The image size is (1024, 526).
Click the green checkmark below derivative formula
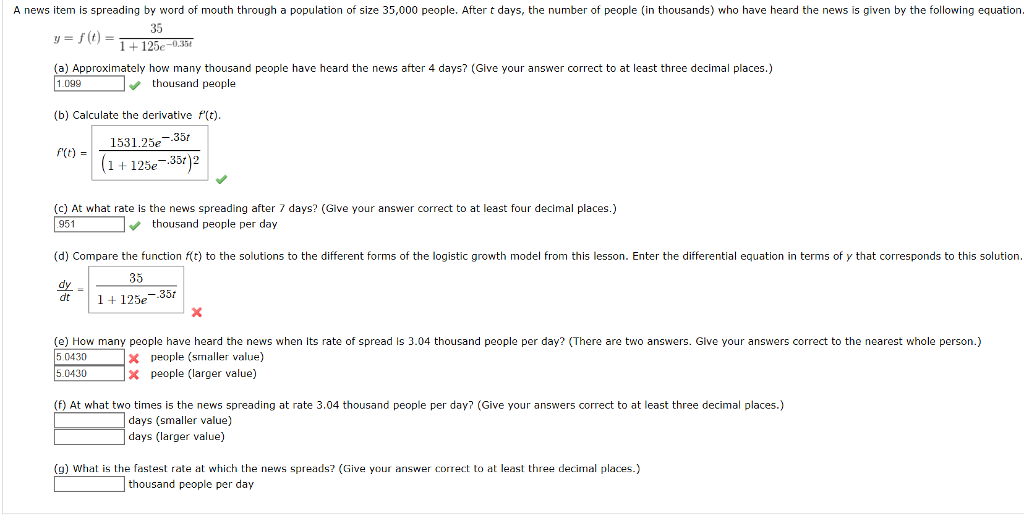222,179
